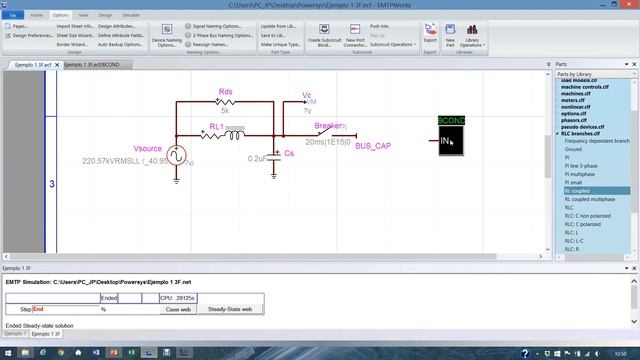
Task: Open Library Operations icon
Action: click(x=472, y=29)
